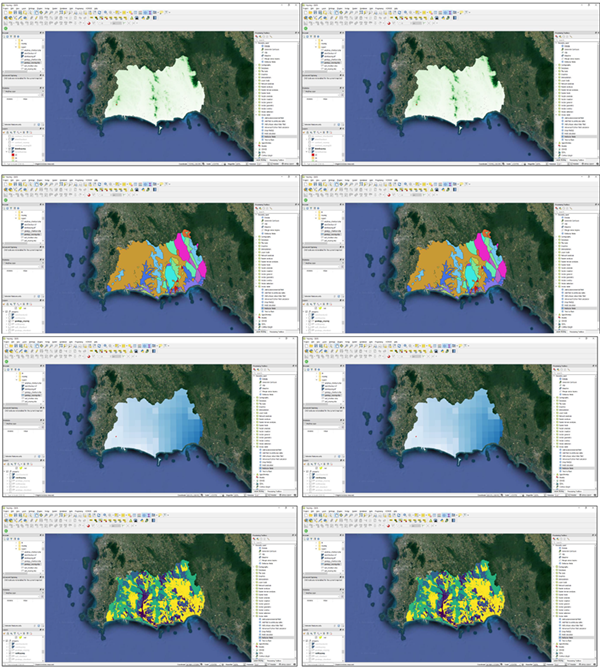Click the red legend swatch in top-left Layers panel
This screenshot has height=667, width=600.
click(x=12, y=157)
